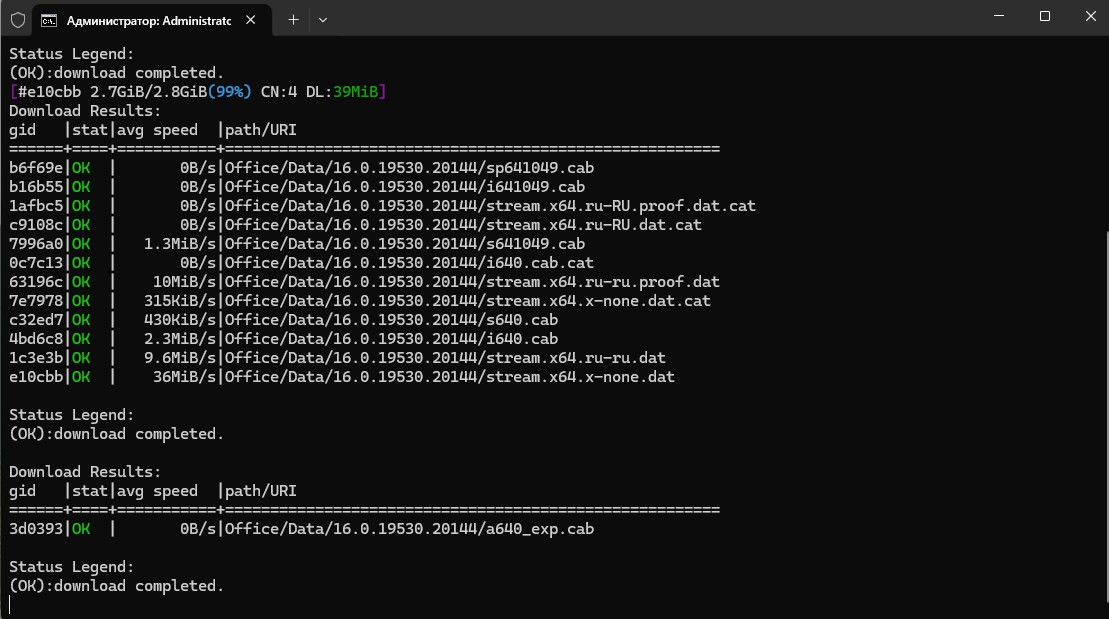1109x619 pixels.
Task: Click the sp641049.cab path line
Action: pyautogui.click(x=409, y=168)
